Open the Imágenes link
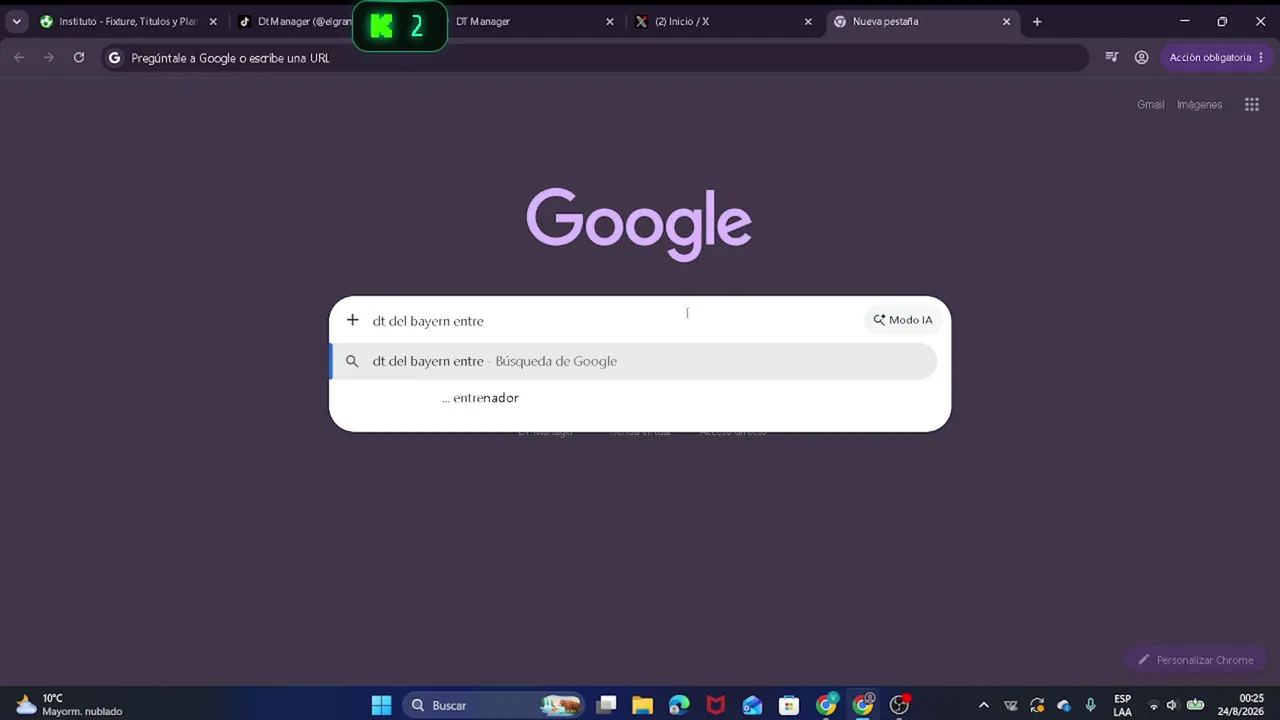Screen dimensions: 1280x720 click(1199, 104)
